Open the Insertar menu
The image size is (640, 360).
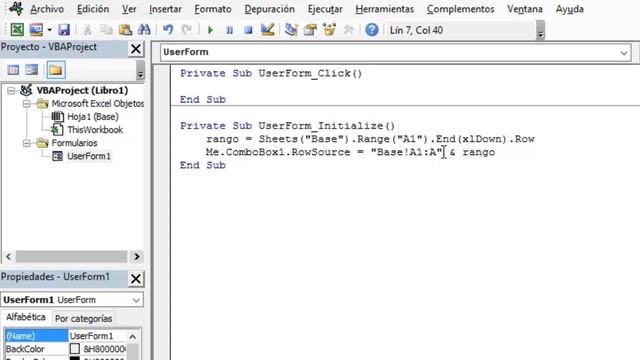click(165, 9)
